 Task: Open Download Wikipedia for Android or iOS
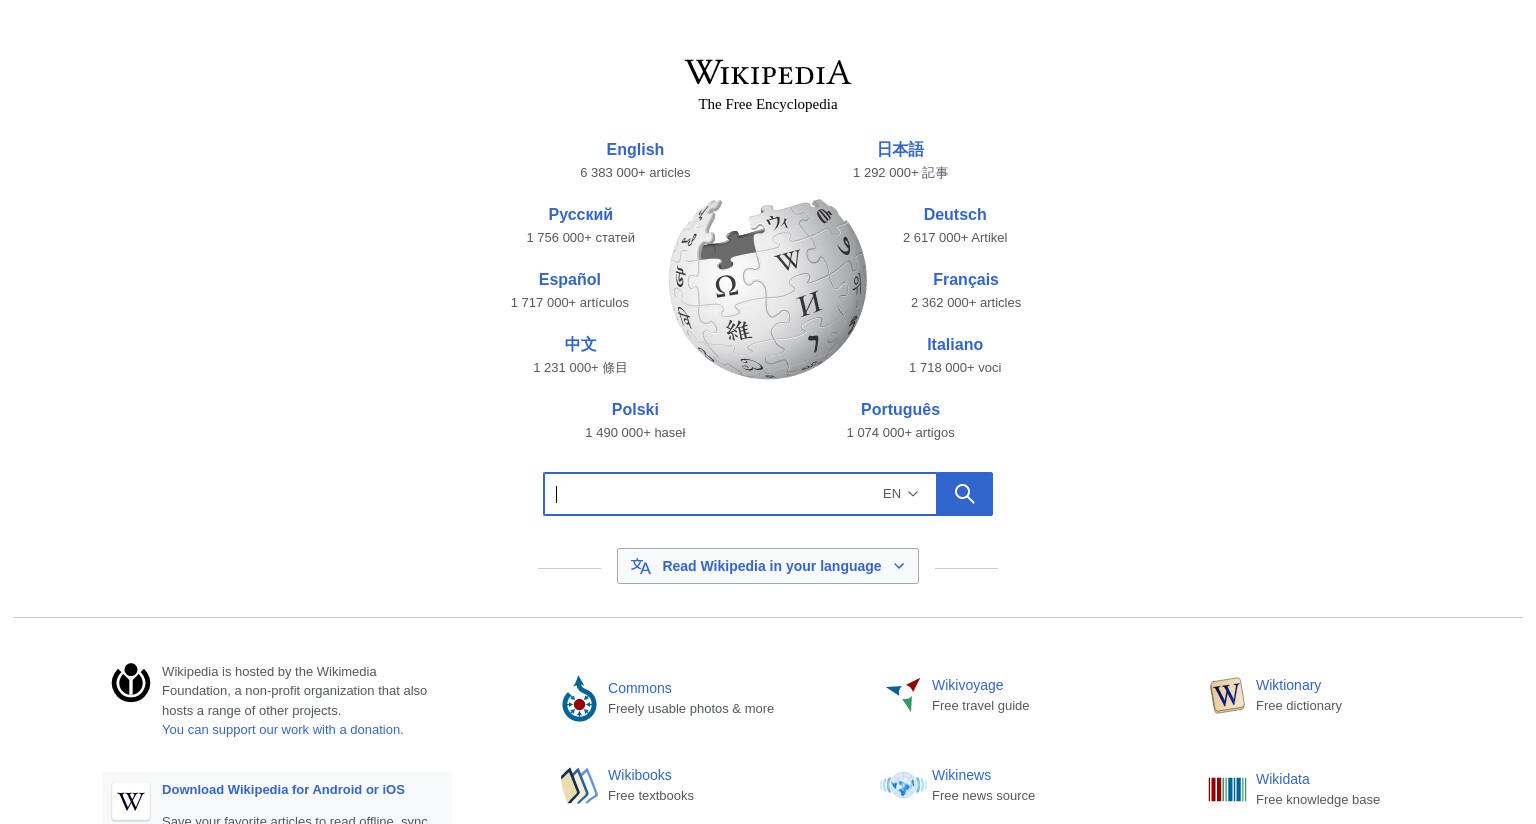pyautogui.click(x=283, y=790)
